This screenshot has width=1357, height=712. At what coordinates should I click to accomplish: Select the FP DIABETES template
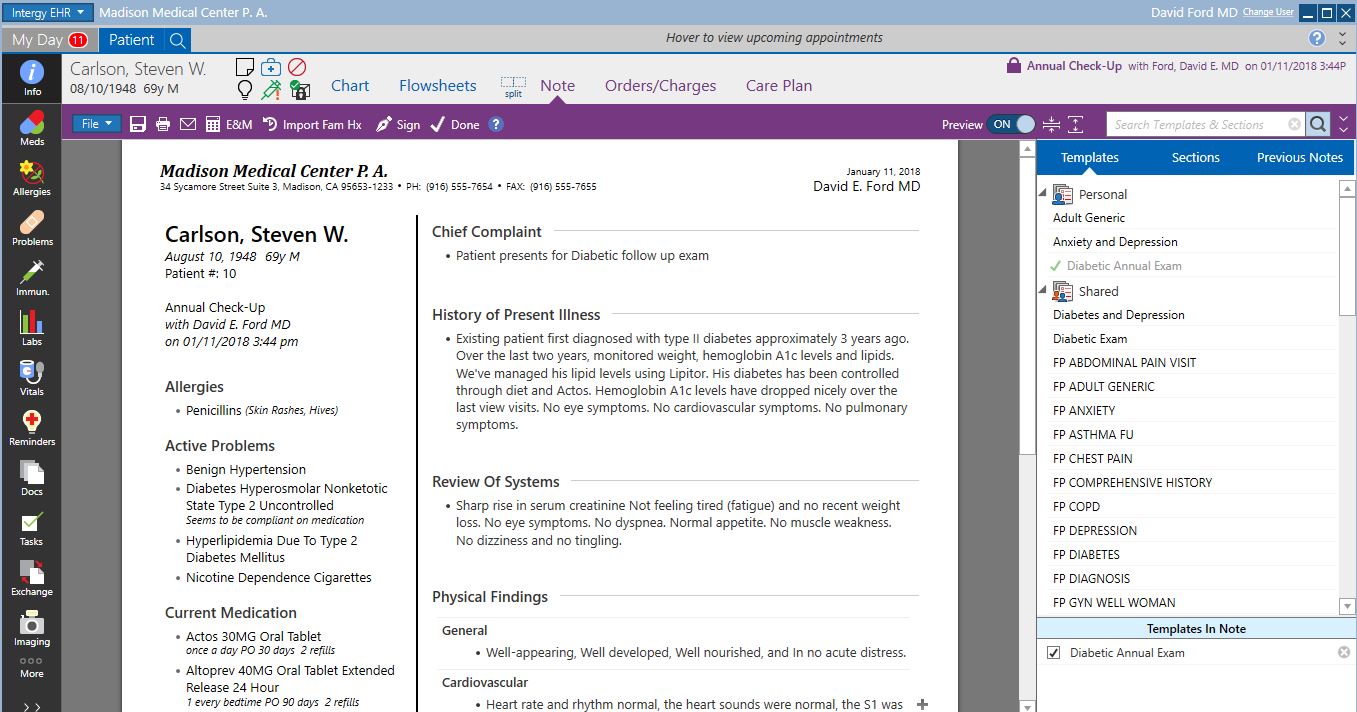(1086, 555)
